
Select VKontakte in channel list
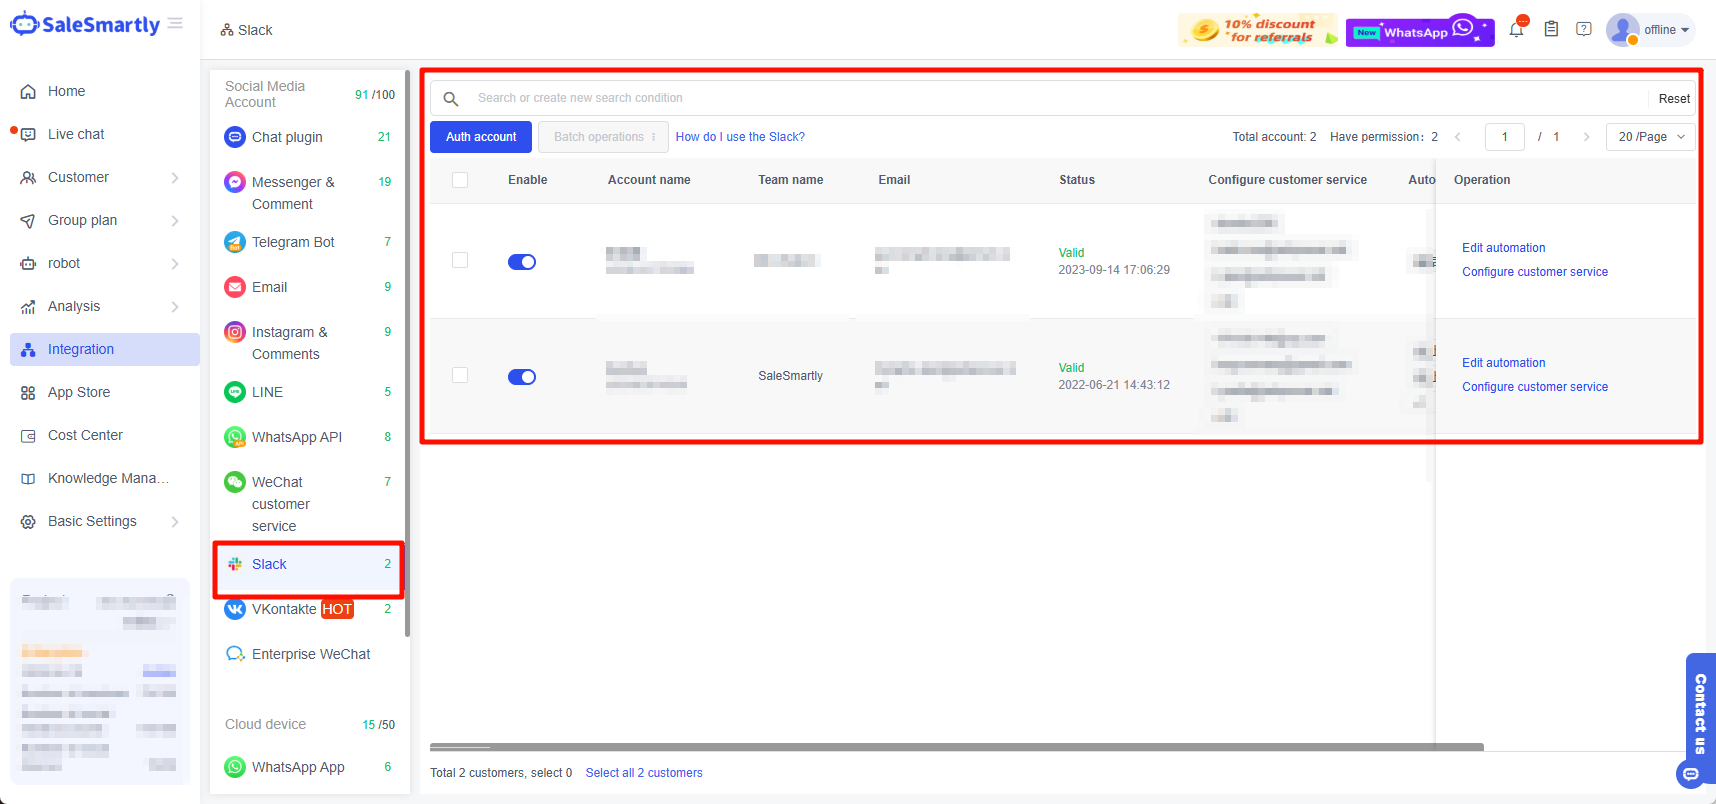point(309,609)
